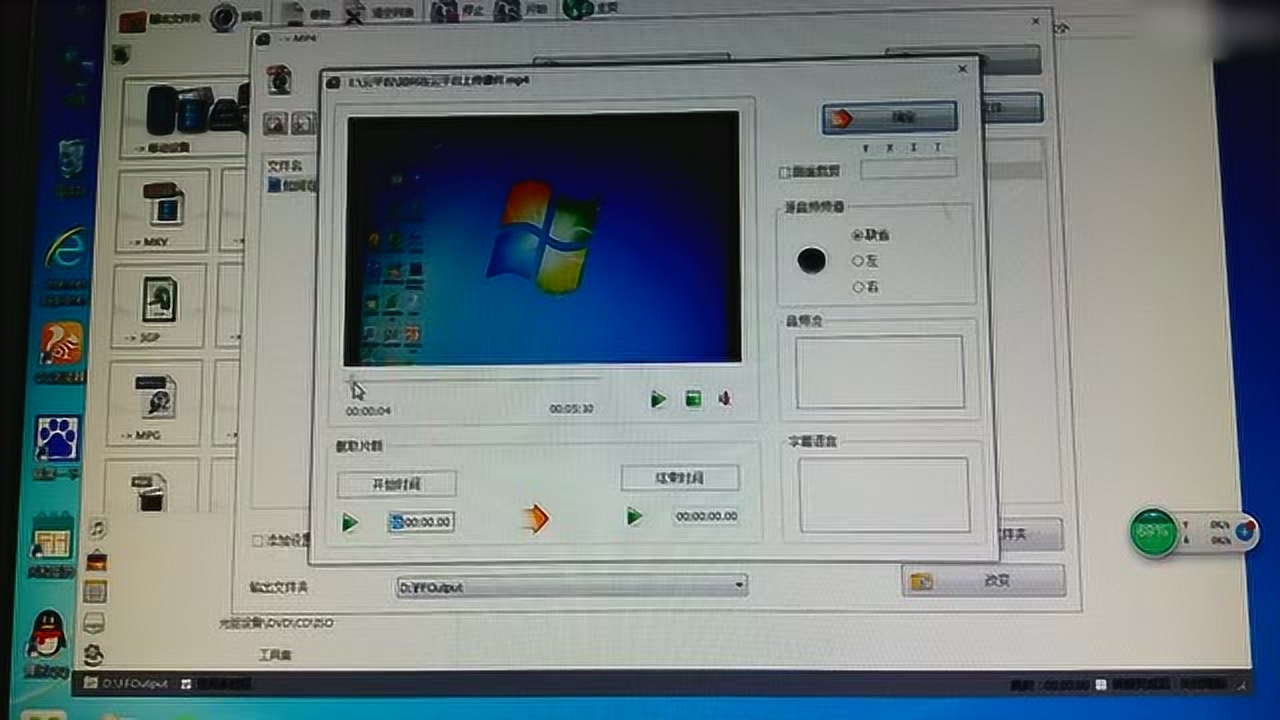The height and width of the screenshot is (720, 1280).
Task: Click the start time input field
Action: click(x=421, y=522)
